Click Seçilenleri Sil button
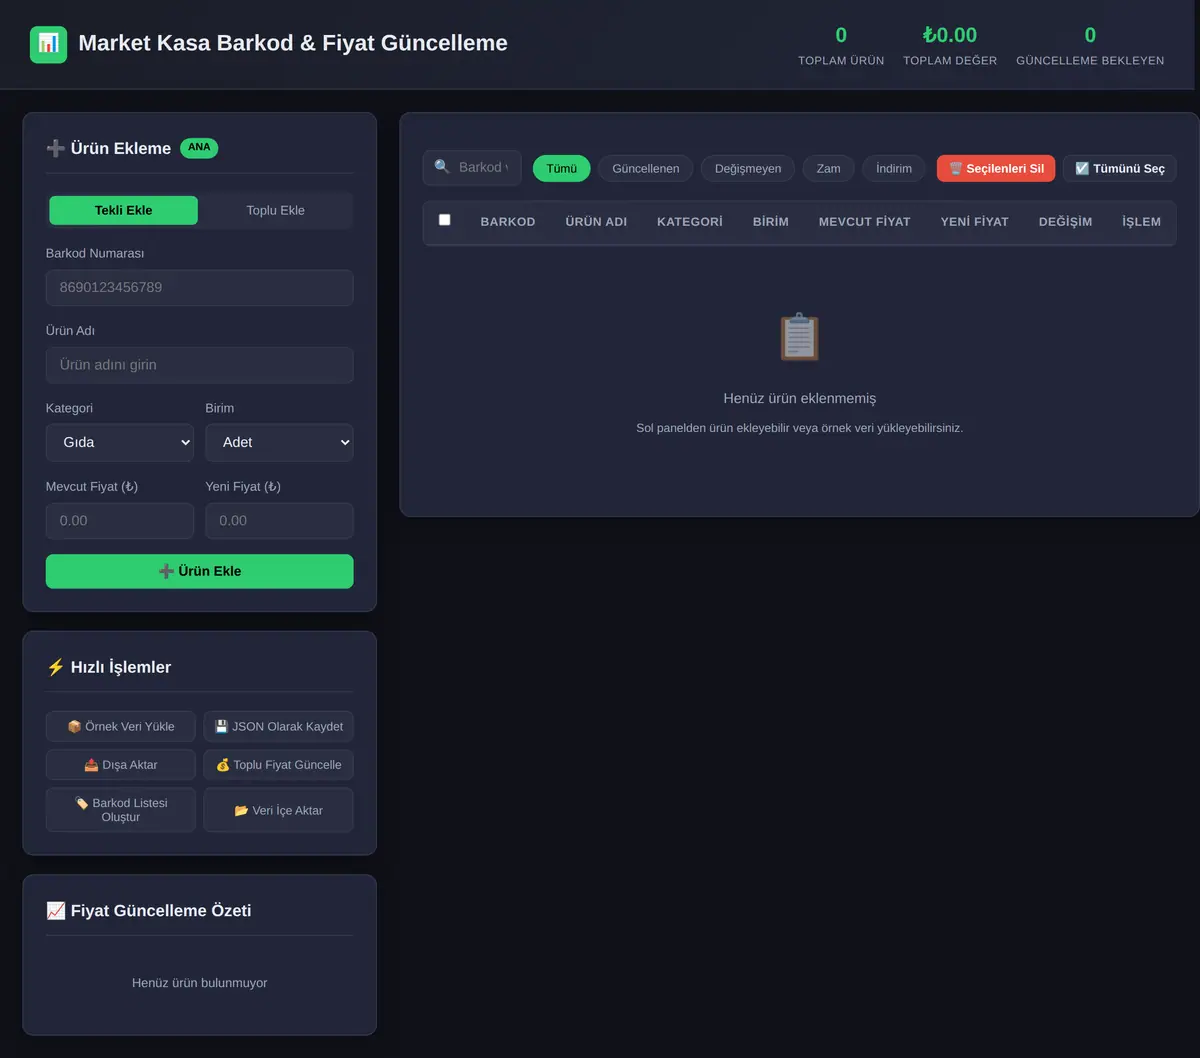Screen dimensions: 1200x1058 point(996,168)
